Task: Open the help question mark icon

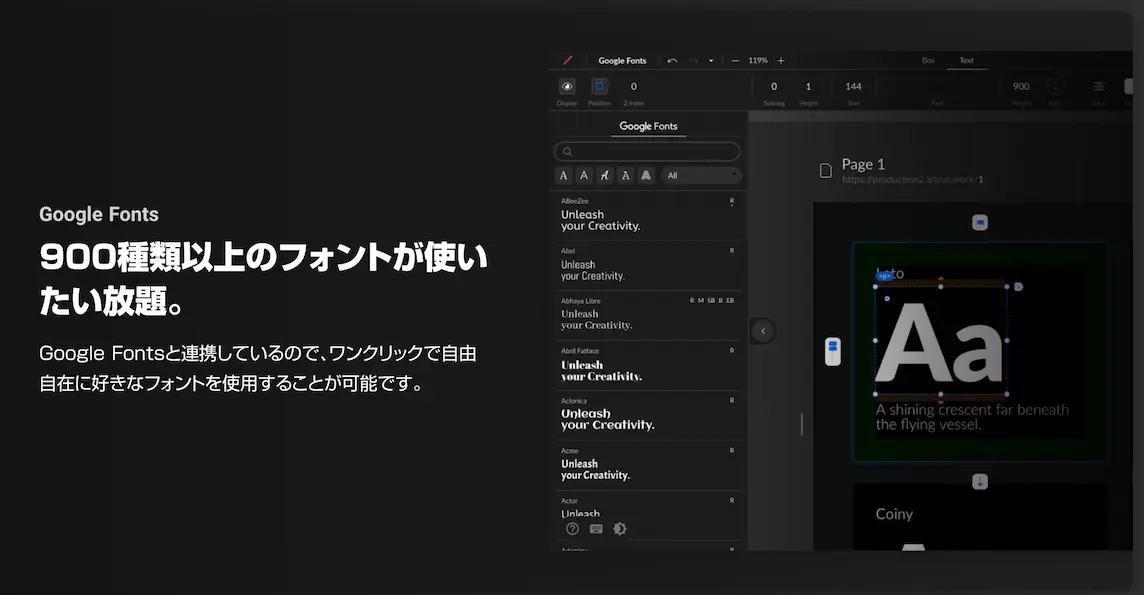Action: (572, 529)
